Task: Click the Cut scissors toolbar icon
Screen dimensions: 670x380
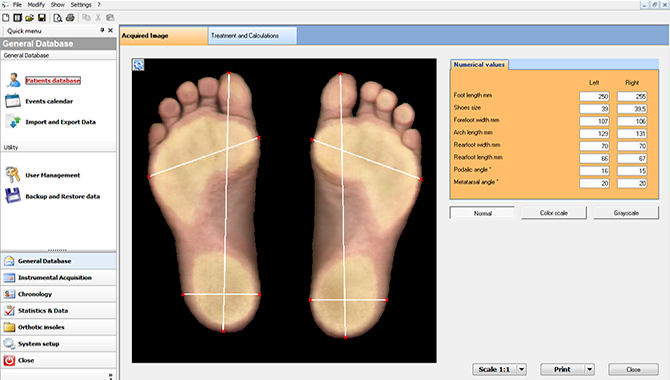Action: pyautogui.click(x=98, y=18)
